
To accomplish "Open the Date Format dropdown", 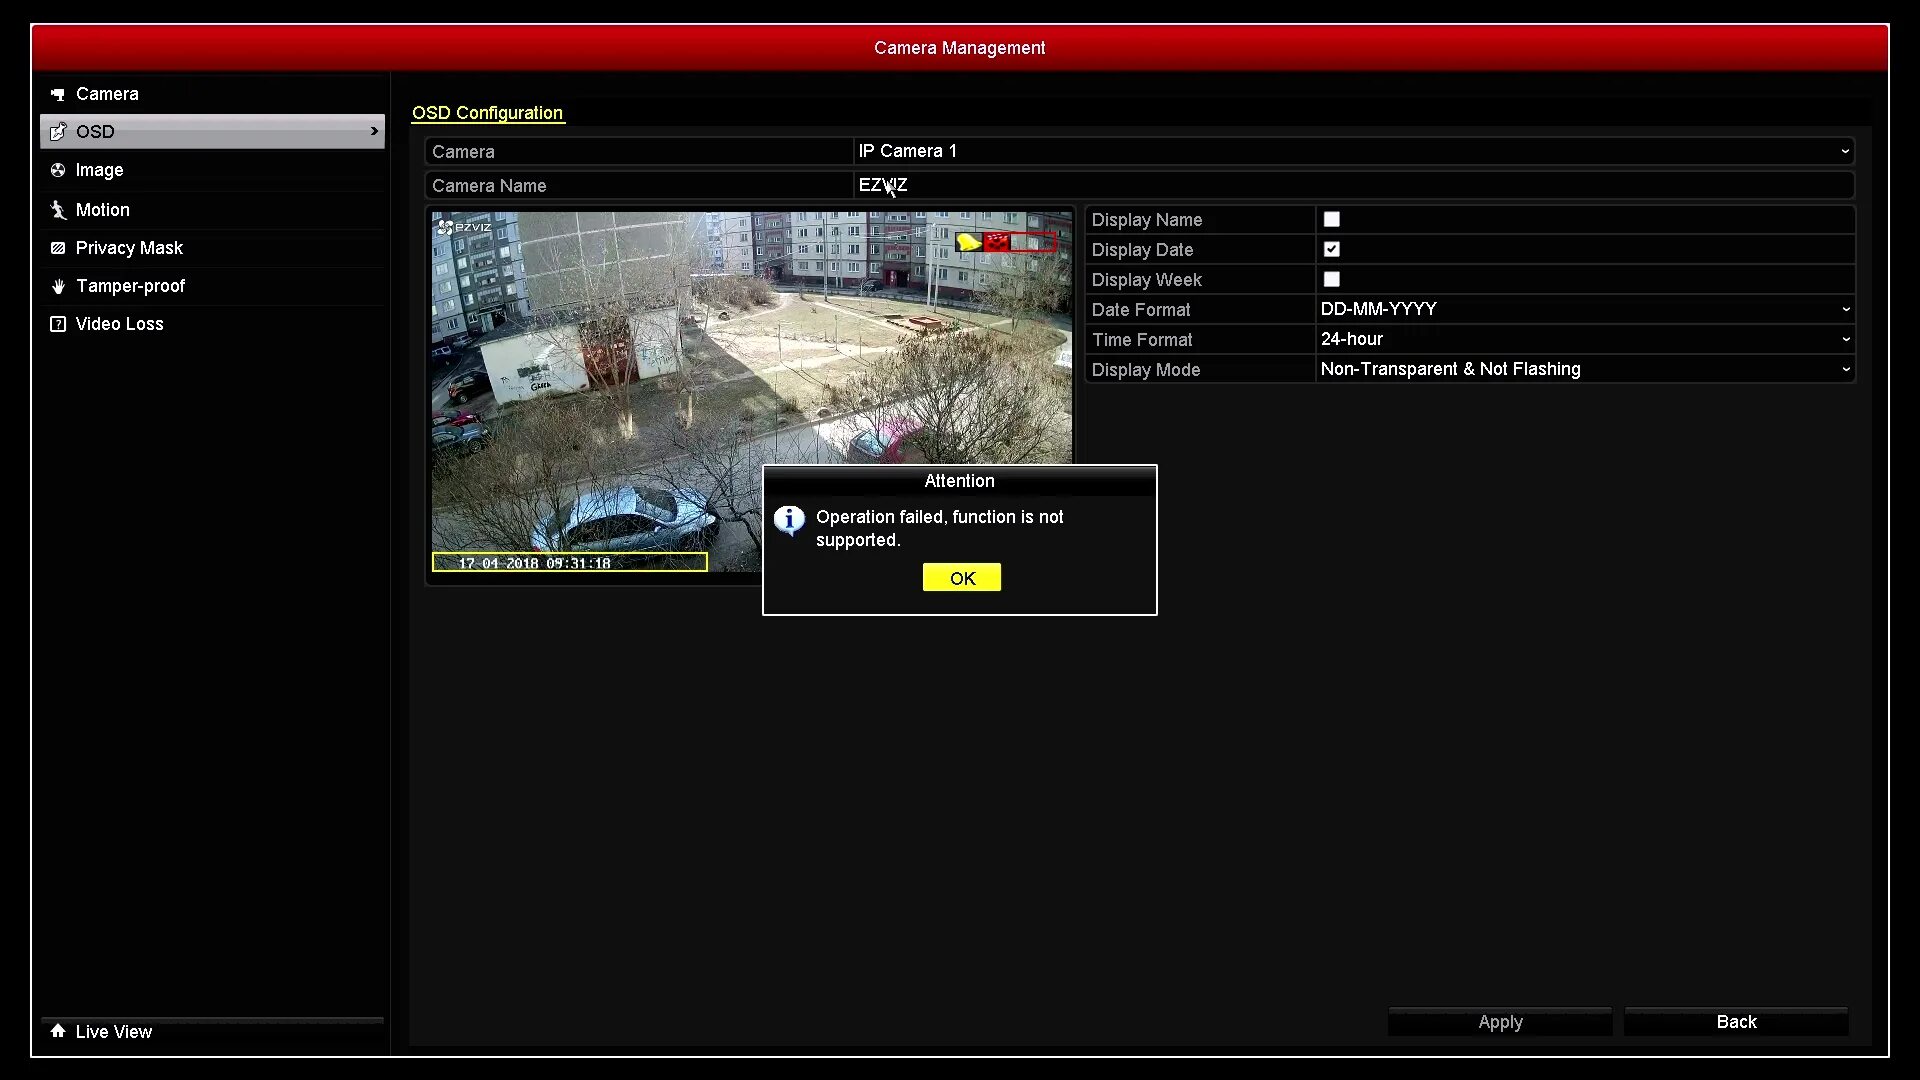I will [1845, 309].
